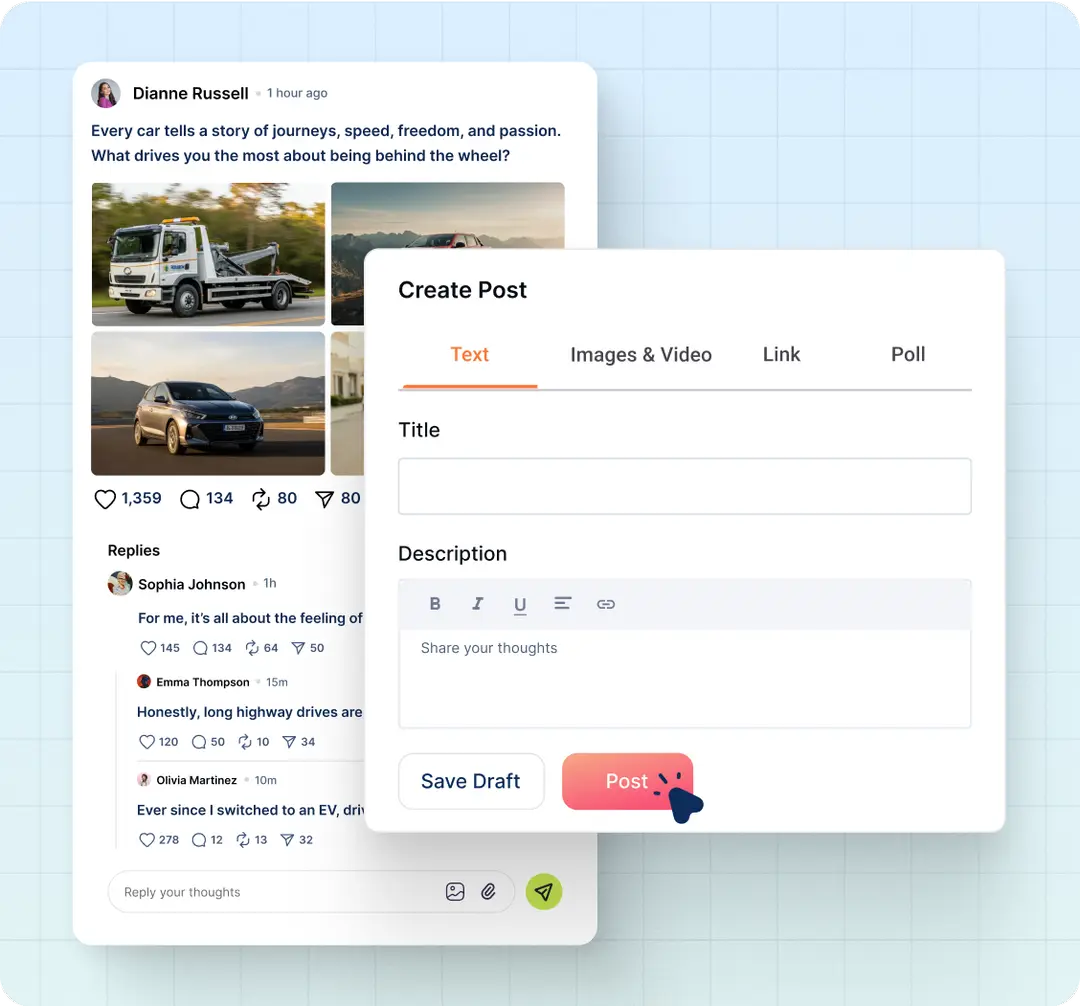Click Dianne Russell's avatar picture
Image resolution: width=1080 pixels, height=1006 pixels.
[106, 93]
